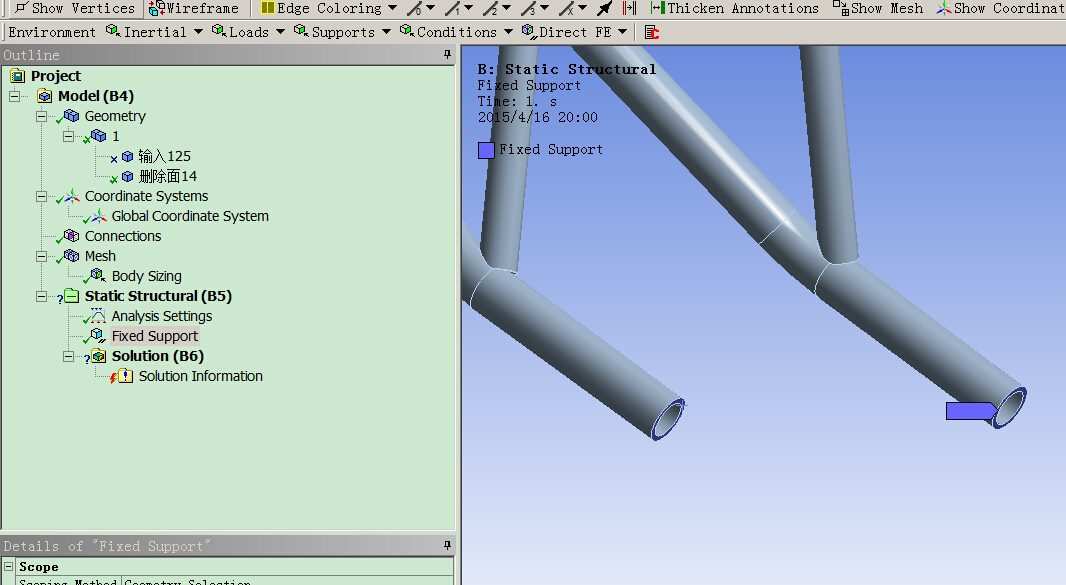Click the Connections node icon
The image size is (1066, 585).
tap(71, 236)
